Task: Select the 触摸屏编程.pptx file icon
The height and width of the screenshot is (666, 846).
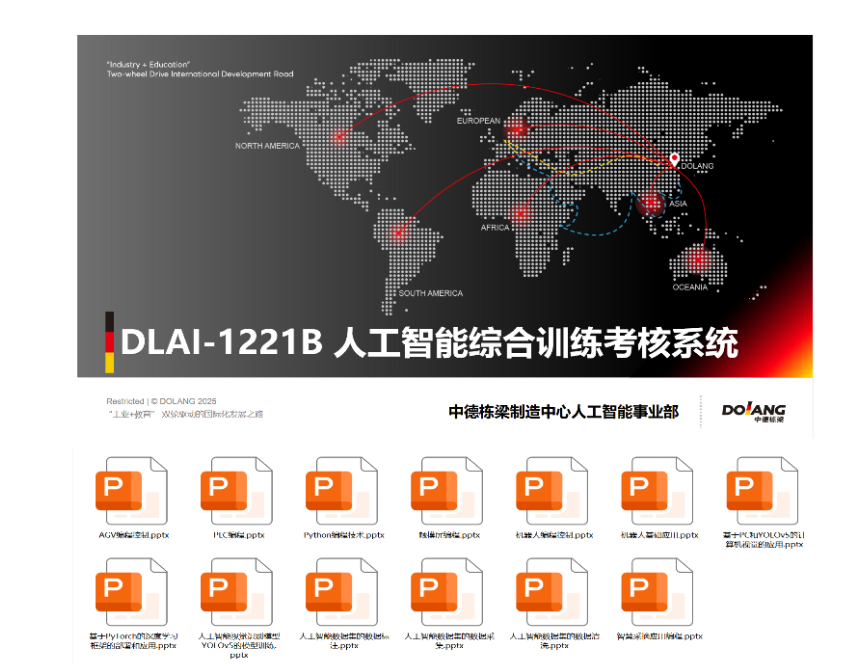Action: 447,491
